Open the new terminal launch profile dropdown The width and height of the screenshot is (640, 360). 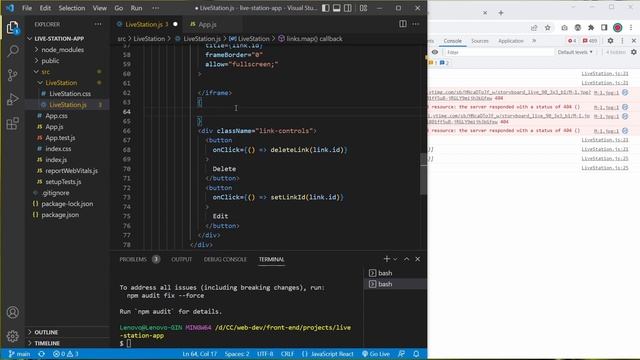point(395,259)
